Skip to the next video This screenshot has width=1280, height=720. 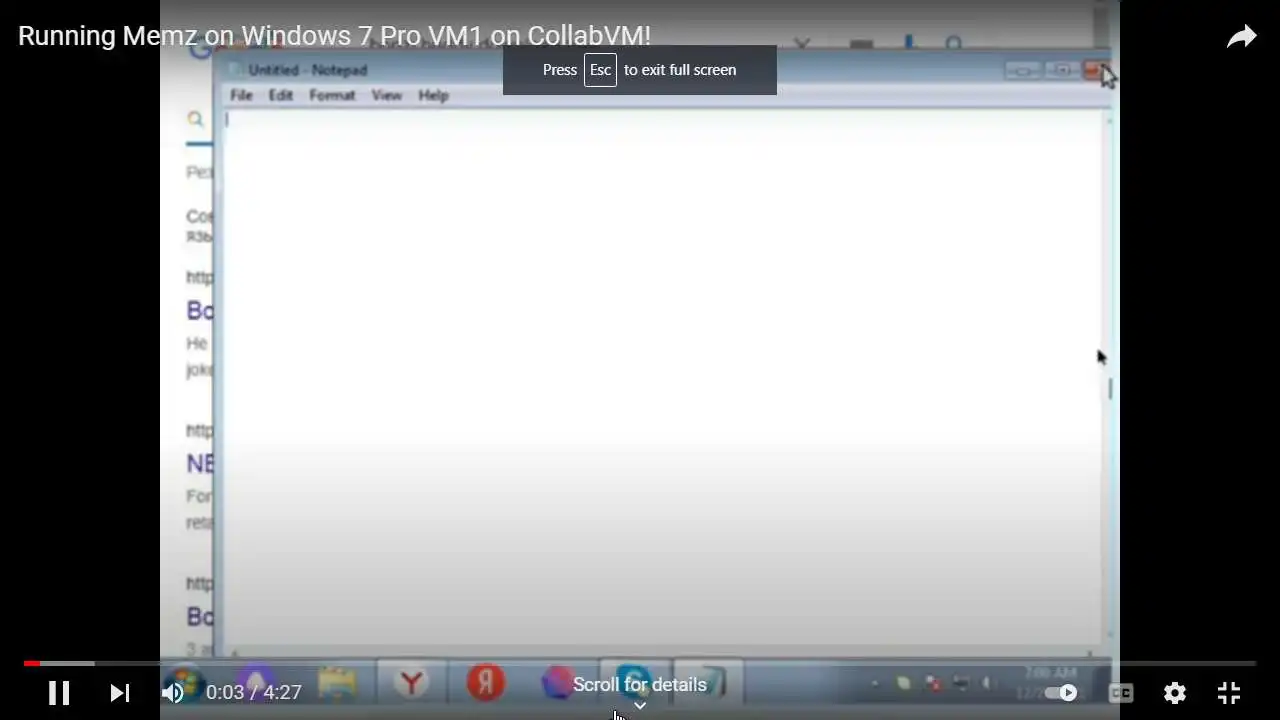120,692
